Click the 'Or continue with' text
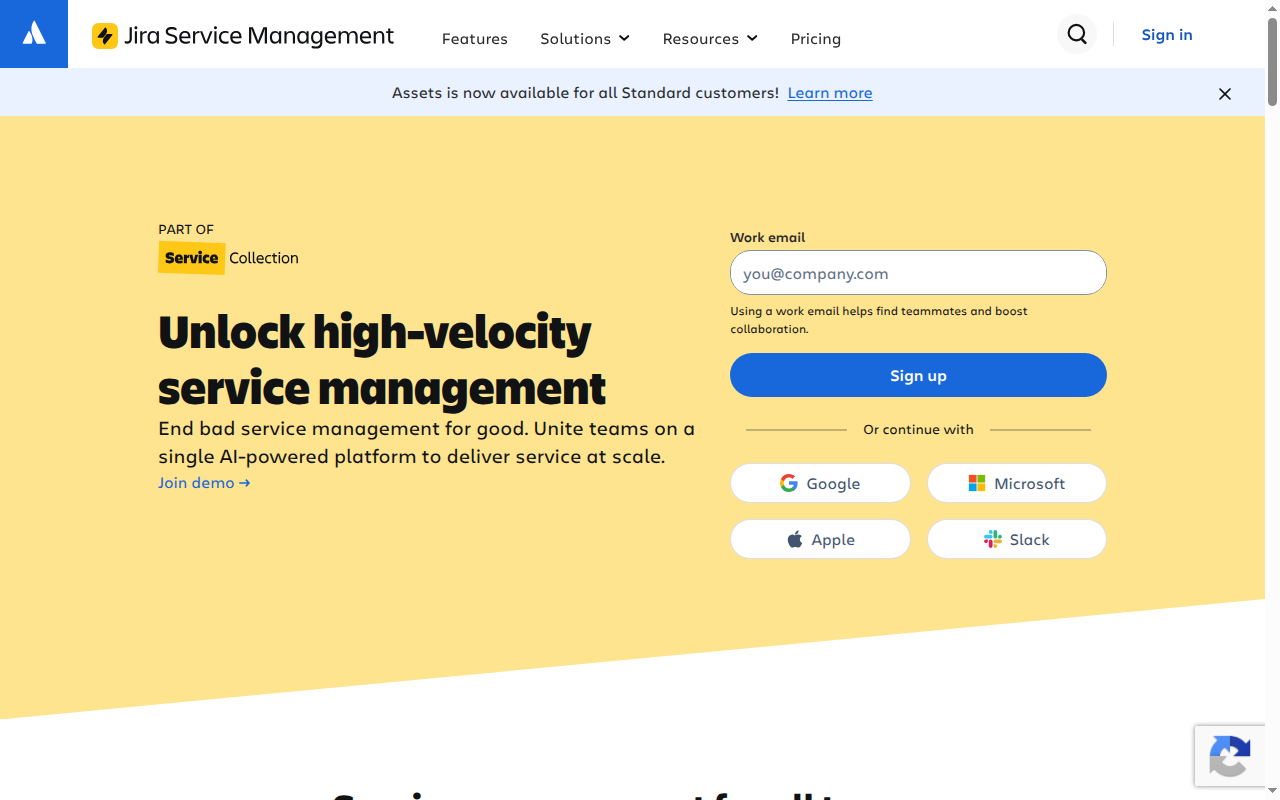The image size is (1280, 800). click(x=918, y=430)
